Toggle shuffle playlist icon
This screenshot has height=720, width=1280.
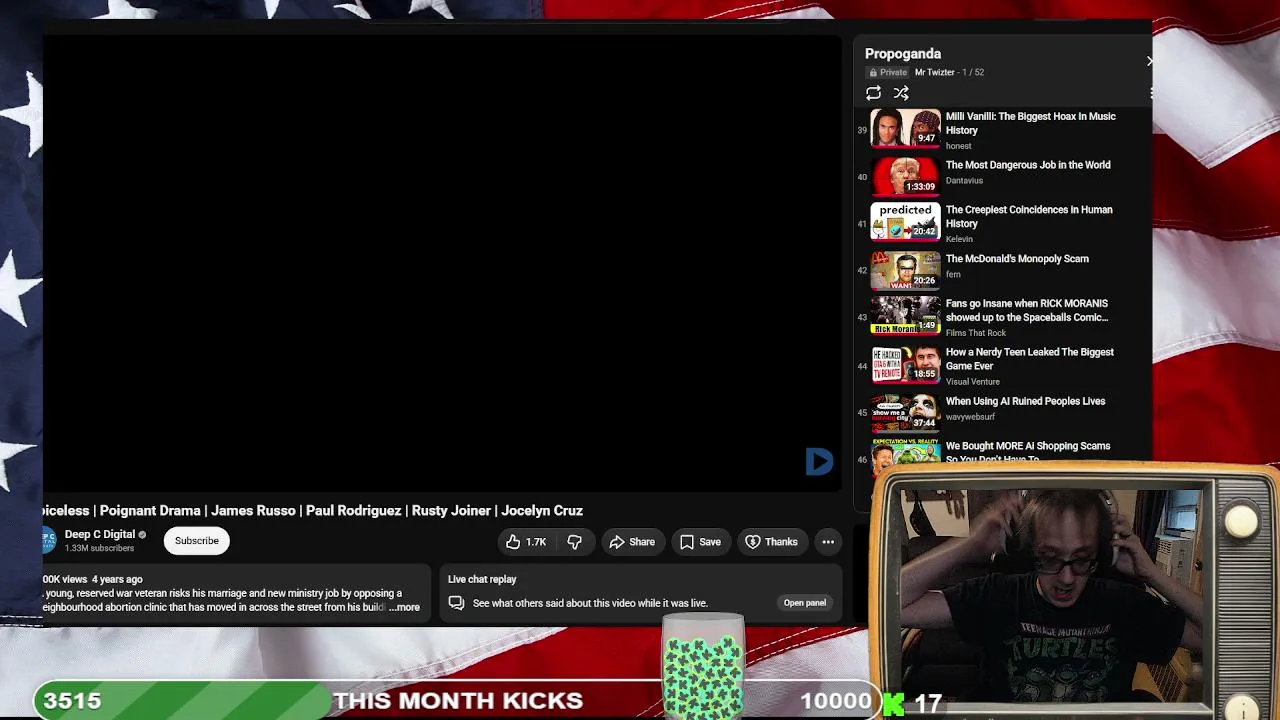point(901,93)
